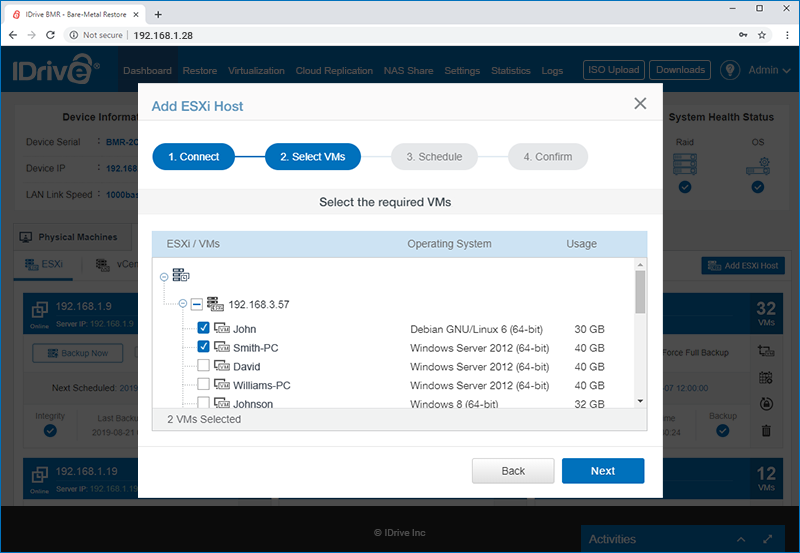The width and height of the screenshot is (800, 553).
Task: Click the 192.168.3.57 ESXi host icon
Action: (x=215, y=304)
